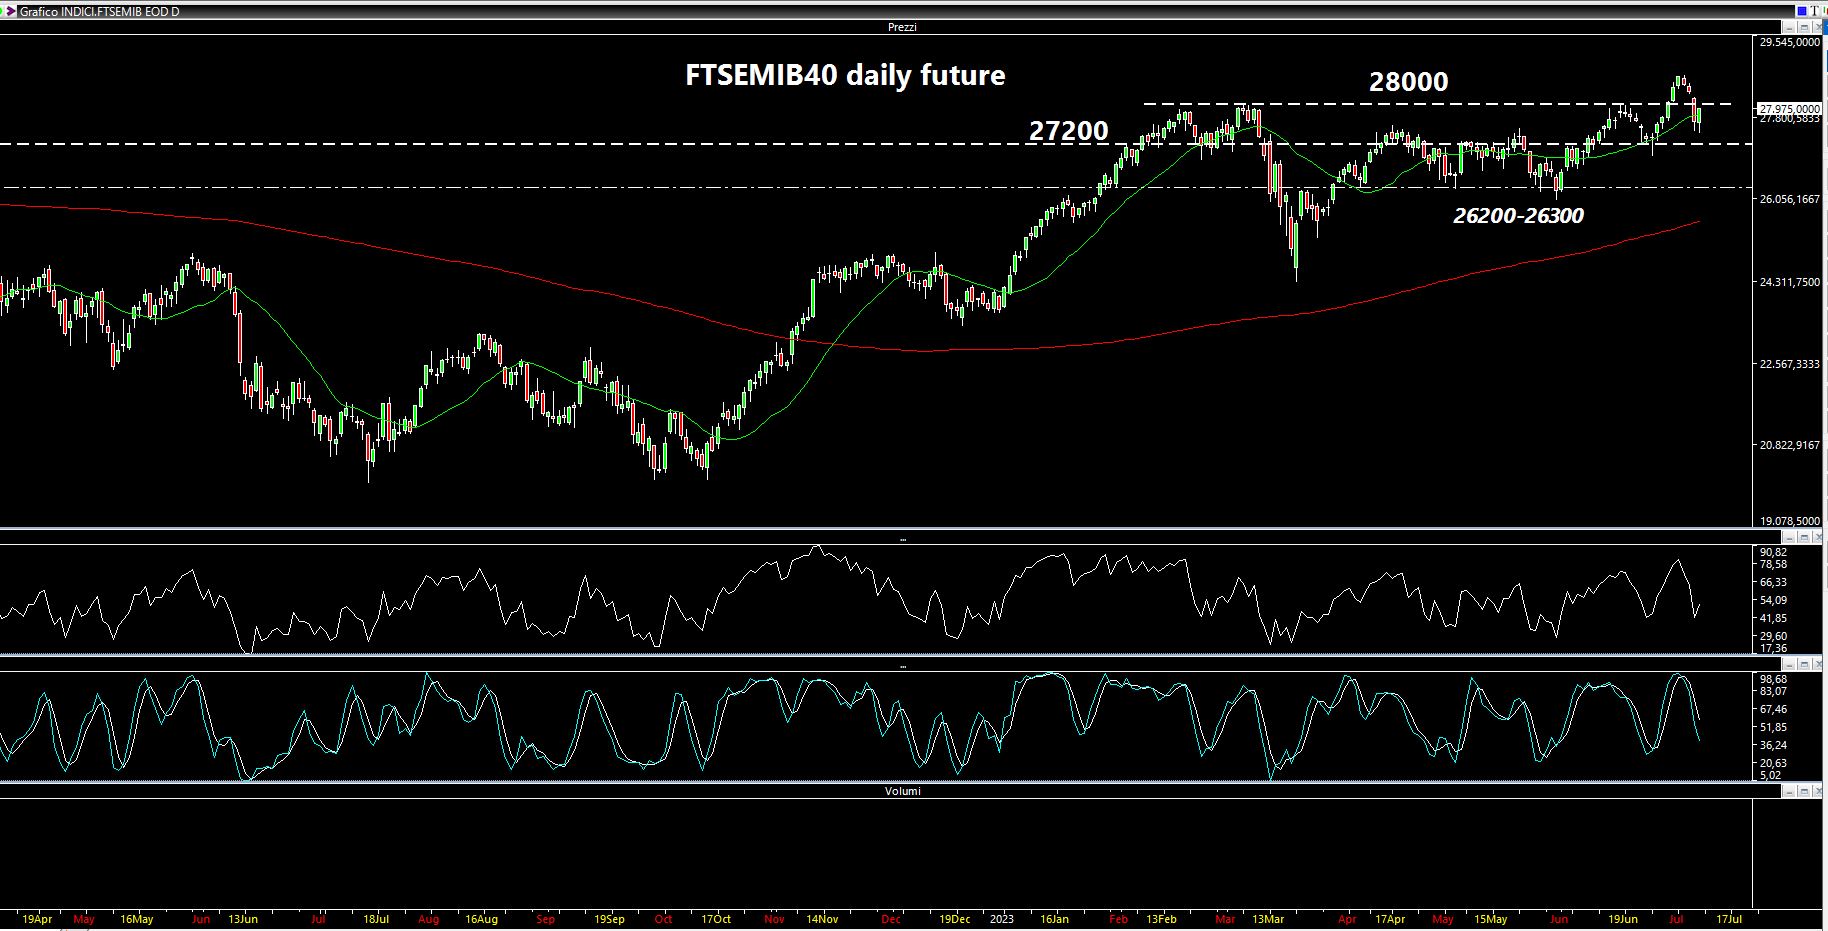Click the 24.311,7500 axis value
Viewport: 1828px width, 931px height.
pyautogui.click(x=1790, y=282)
